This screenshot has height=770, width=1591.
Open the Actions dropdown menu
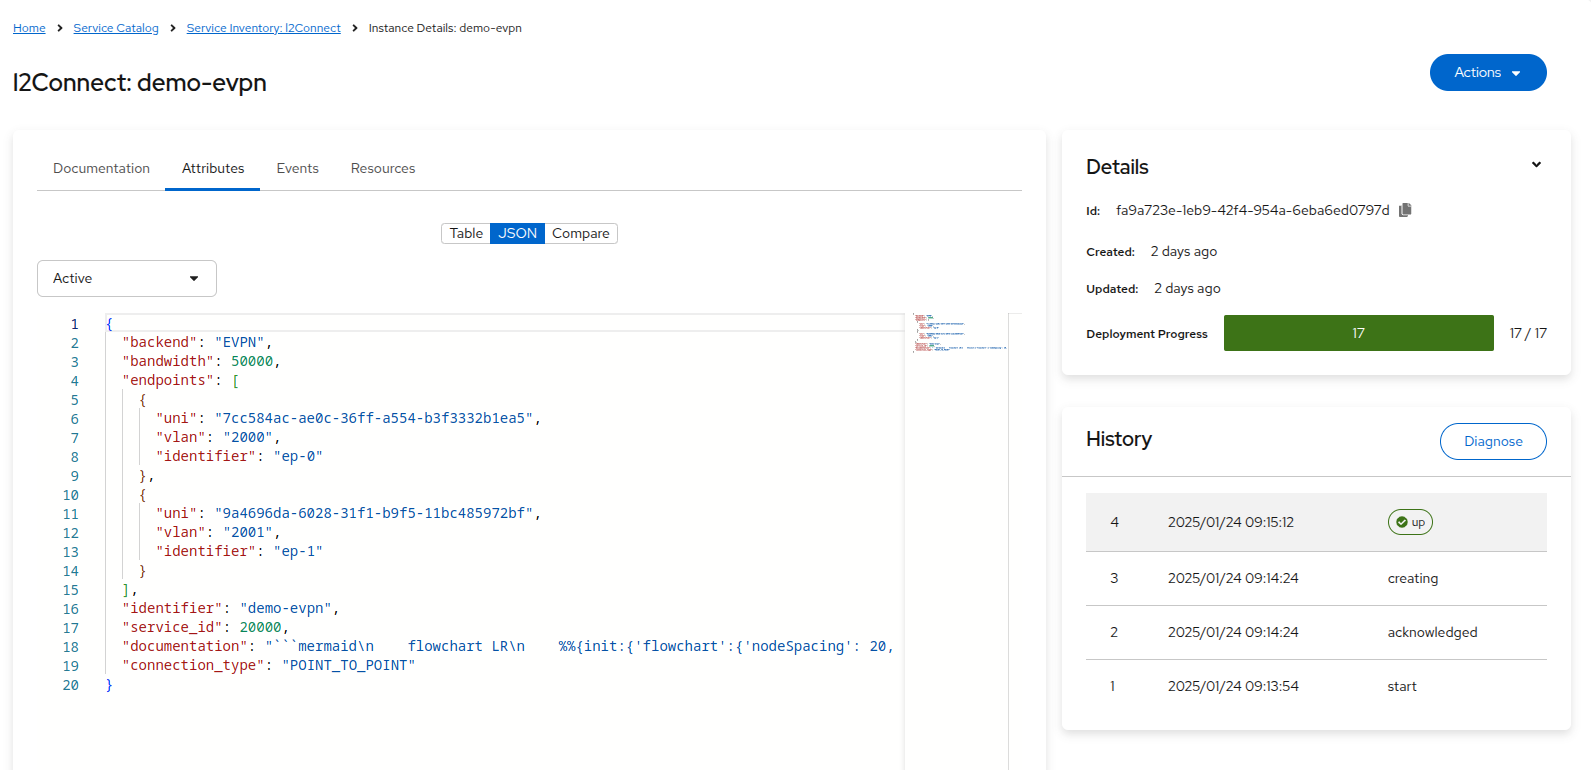click(1488, 73)
